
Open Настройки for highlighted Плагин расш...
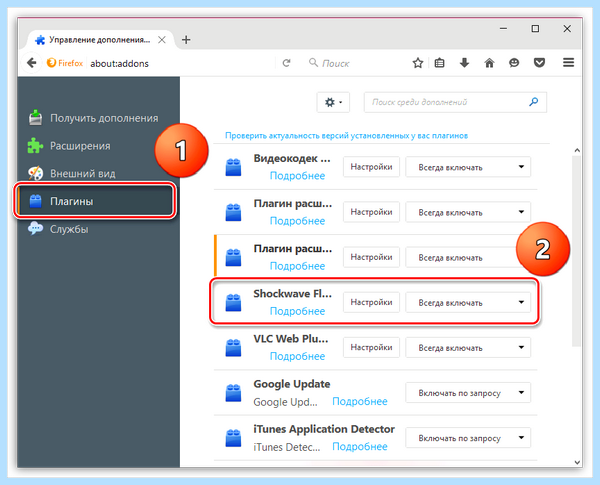[371, 257]
